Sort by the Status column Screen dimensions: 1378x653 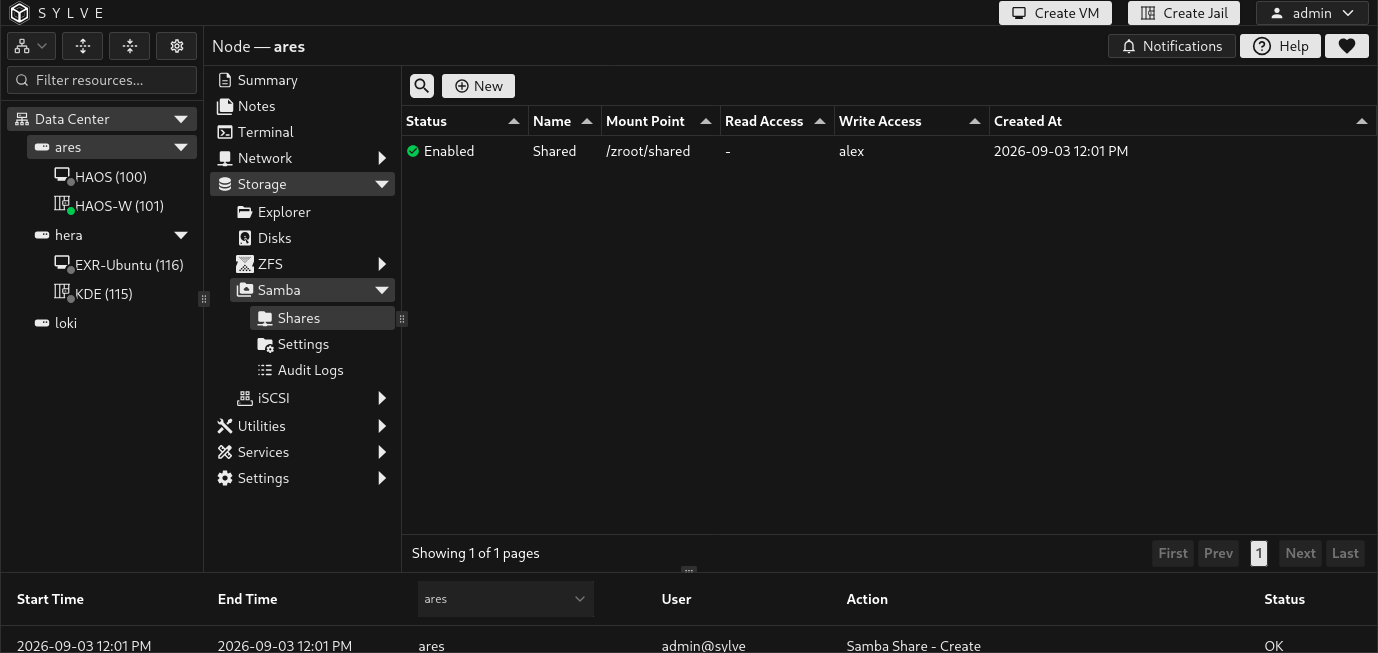coord(464,121)
